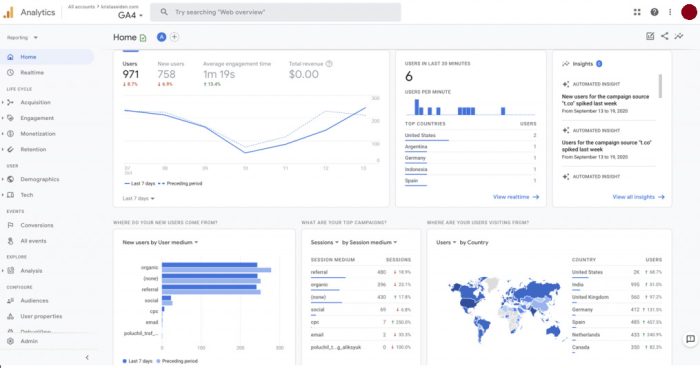Click the 'Argentina' row in top countries
Screen dimensions: 700x368
point(471,147)
